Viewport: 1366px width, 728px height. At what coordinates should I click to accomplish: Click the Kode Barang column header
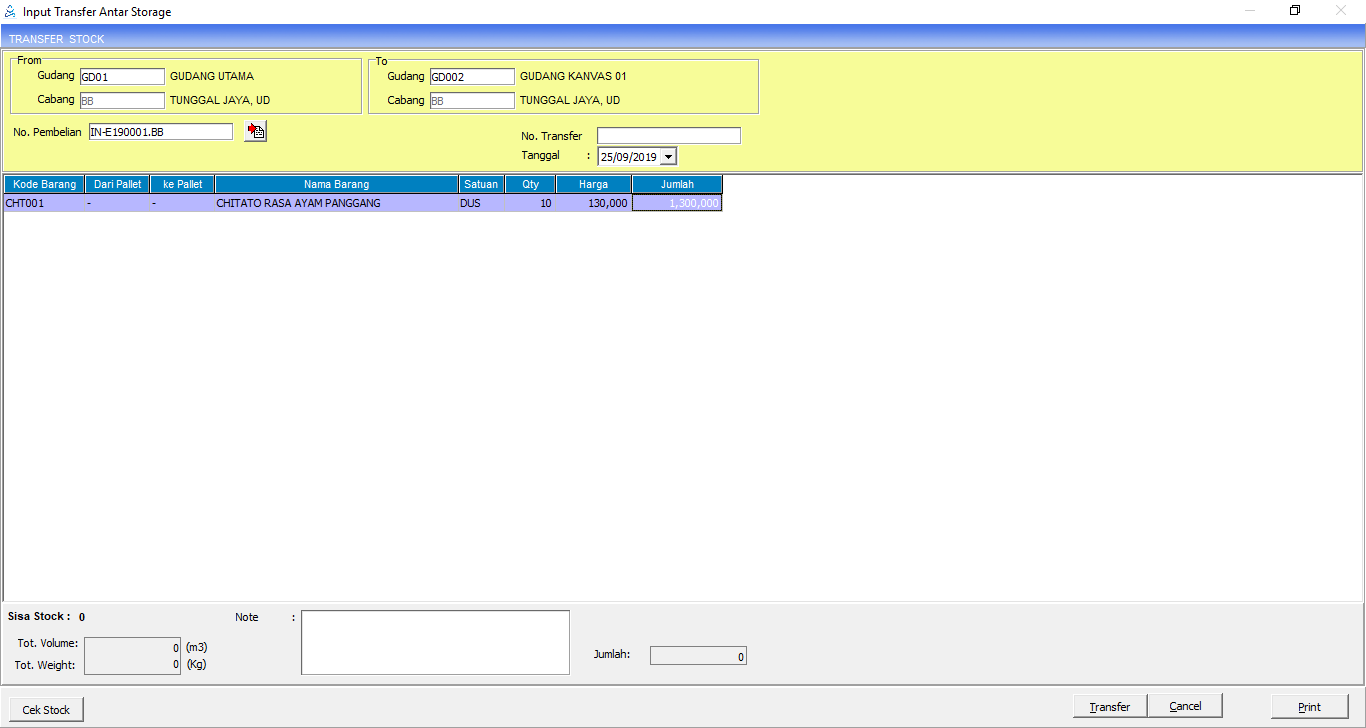(x=44, y=184)
